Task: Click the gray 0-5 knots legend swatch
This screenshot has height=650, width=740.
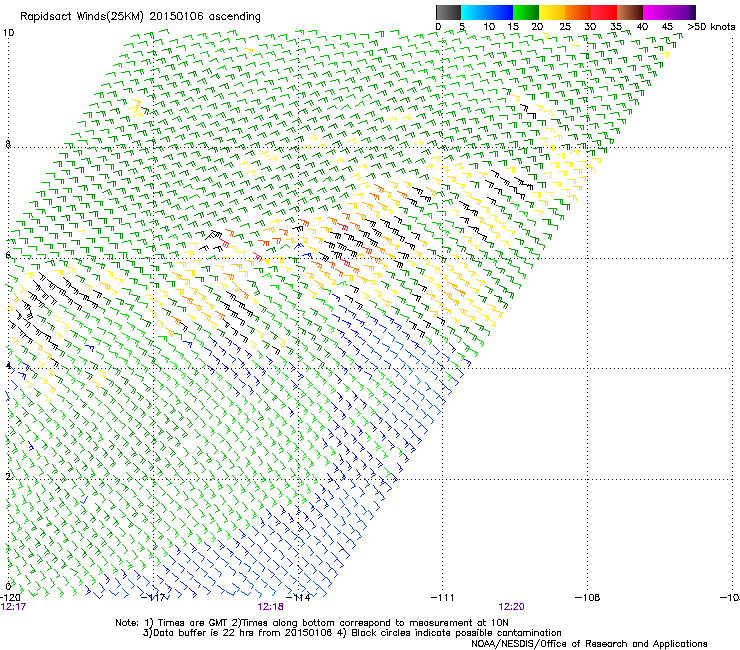Action: pyautogui.click(x=448, y=12)
